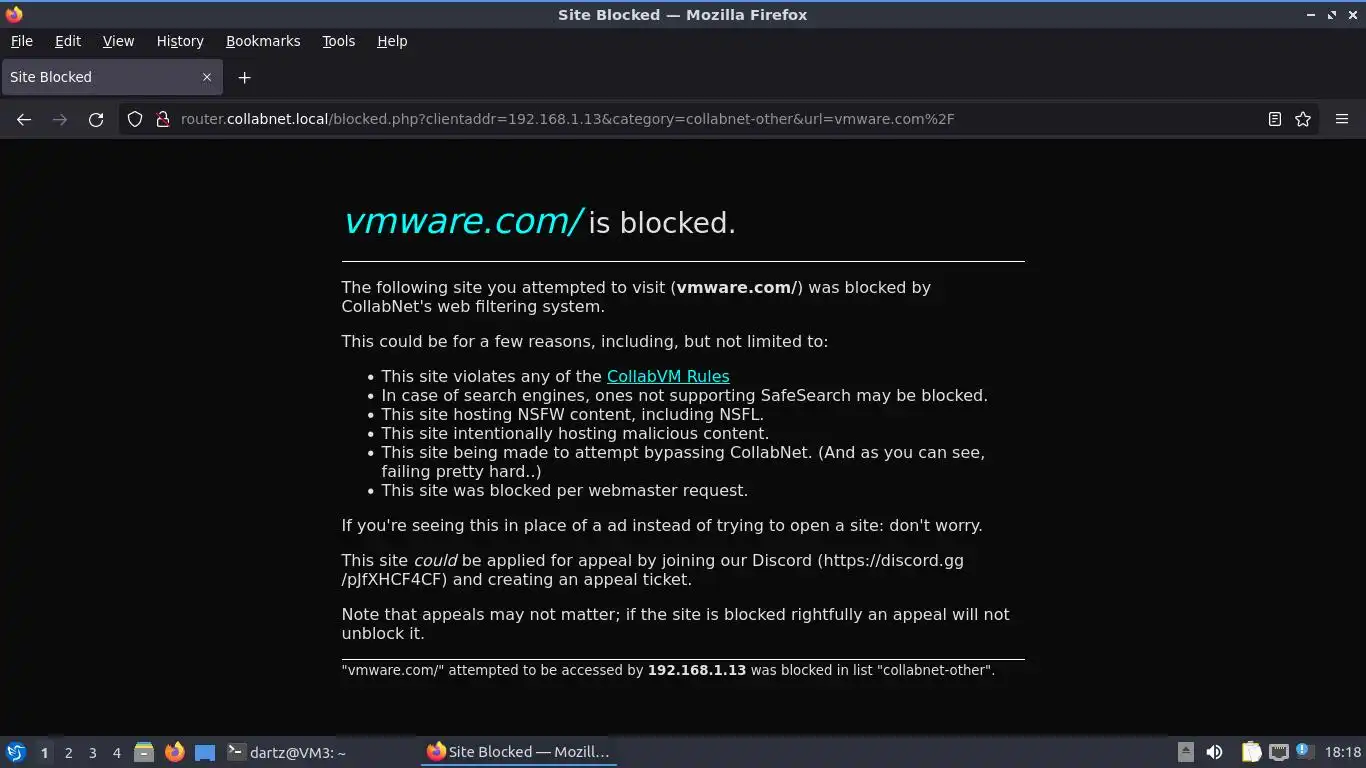Toggle Reader View in the address bar
Screen dimensions: 1366x768
[x=1275, y=119]
